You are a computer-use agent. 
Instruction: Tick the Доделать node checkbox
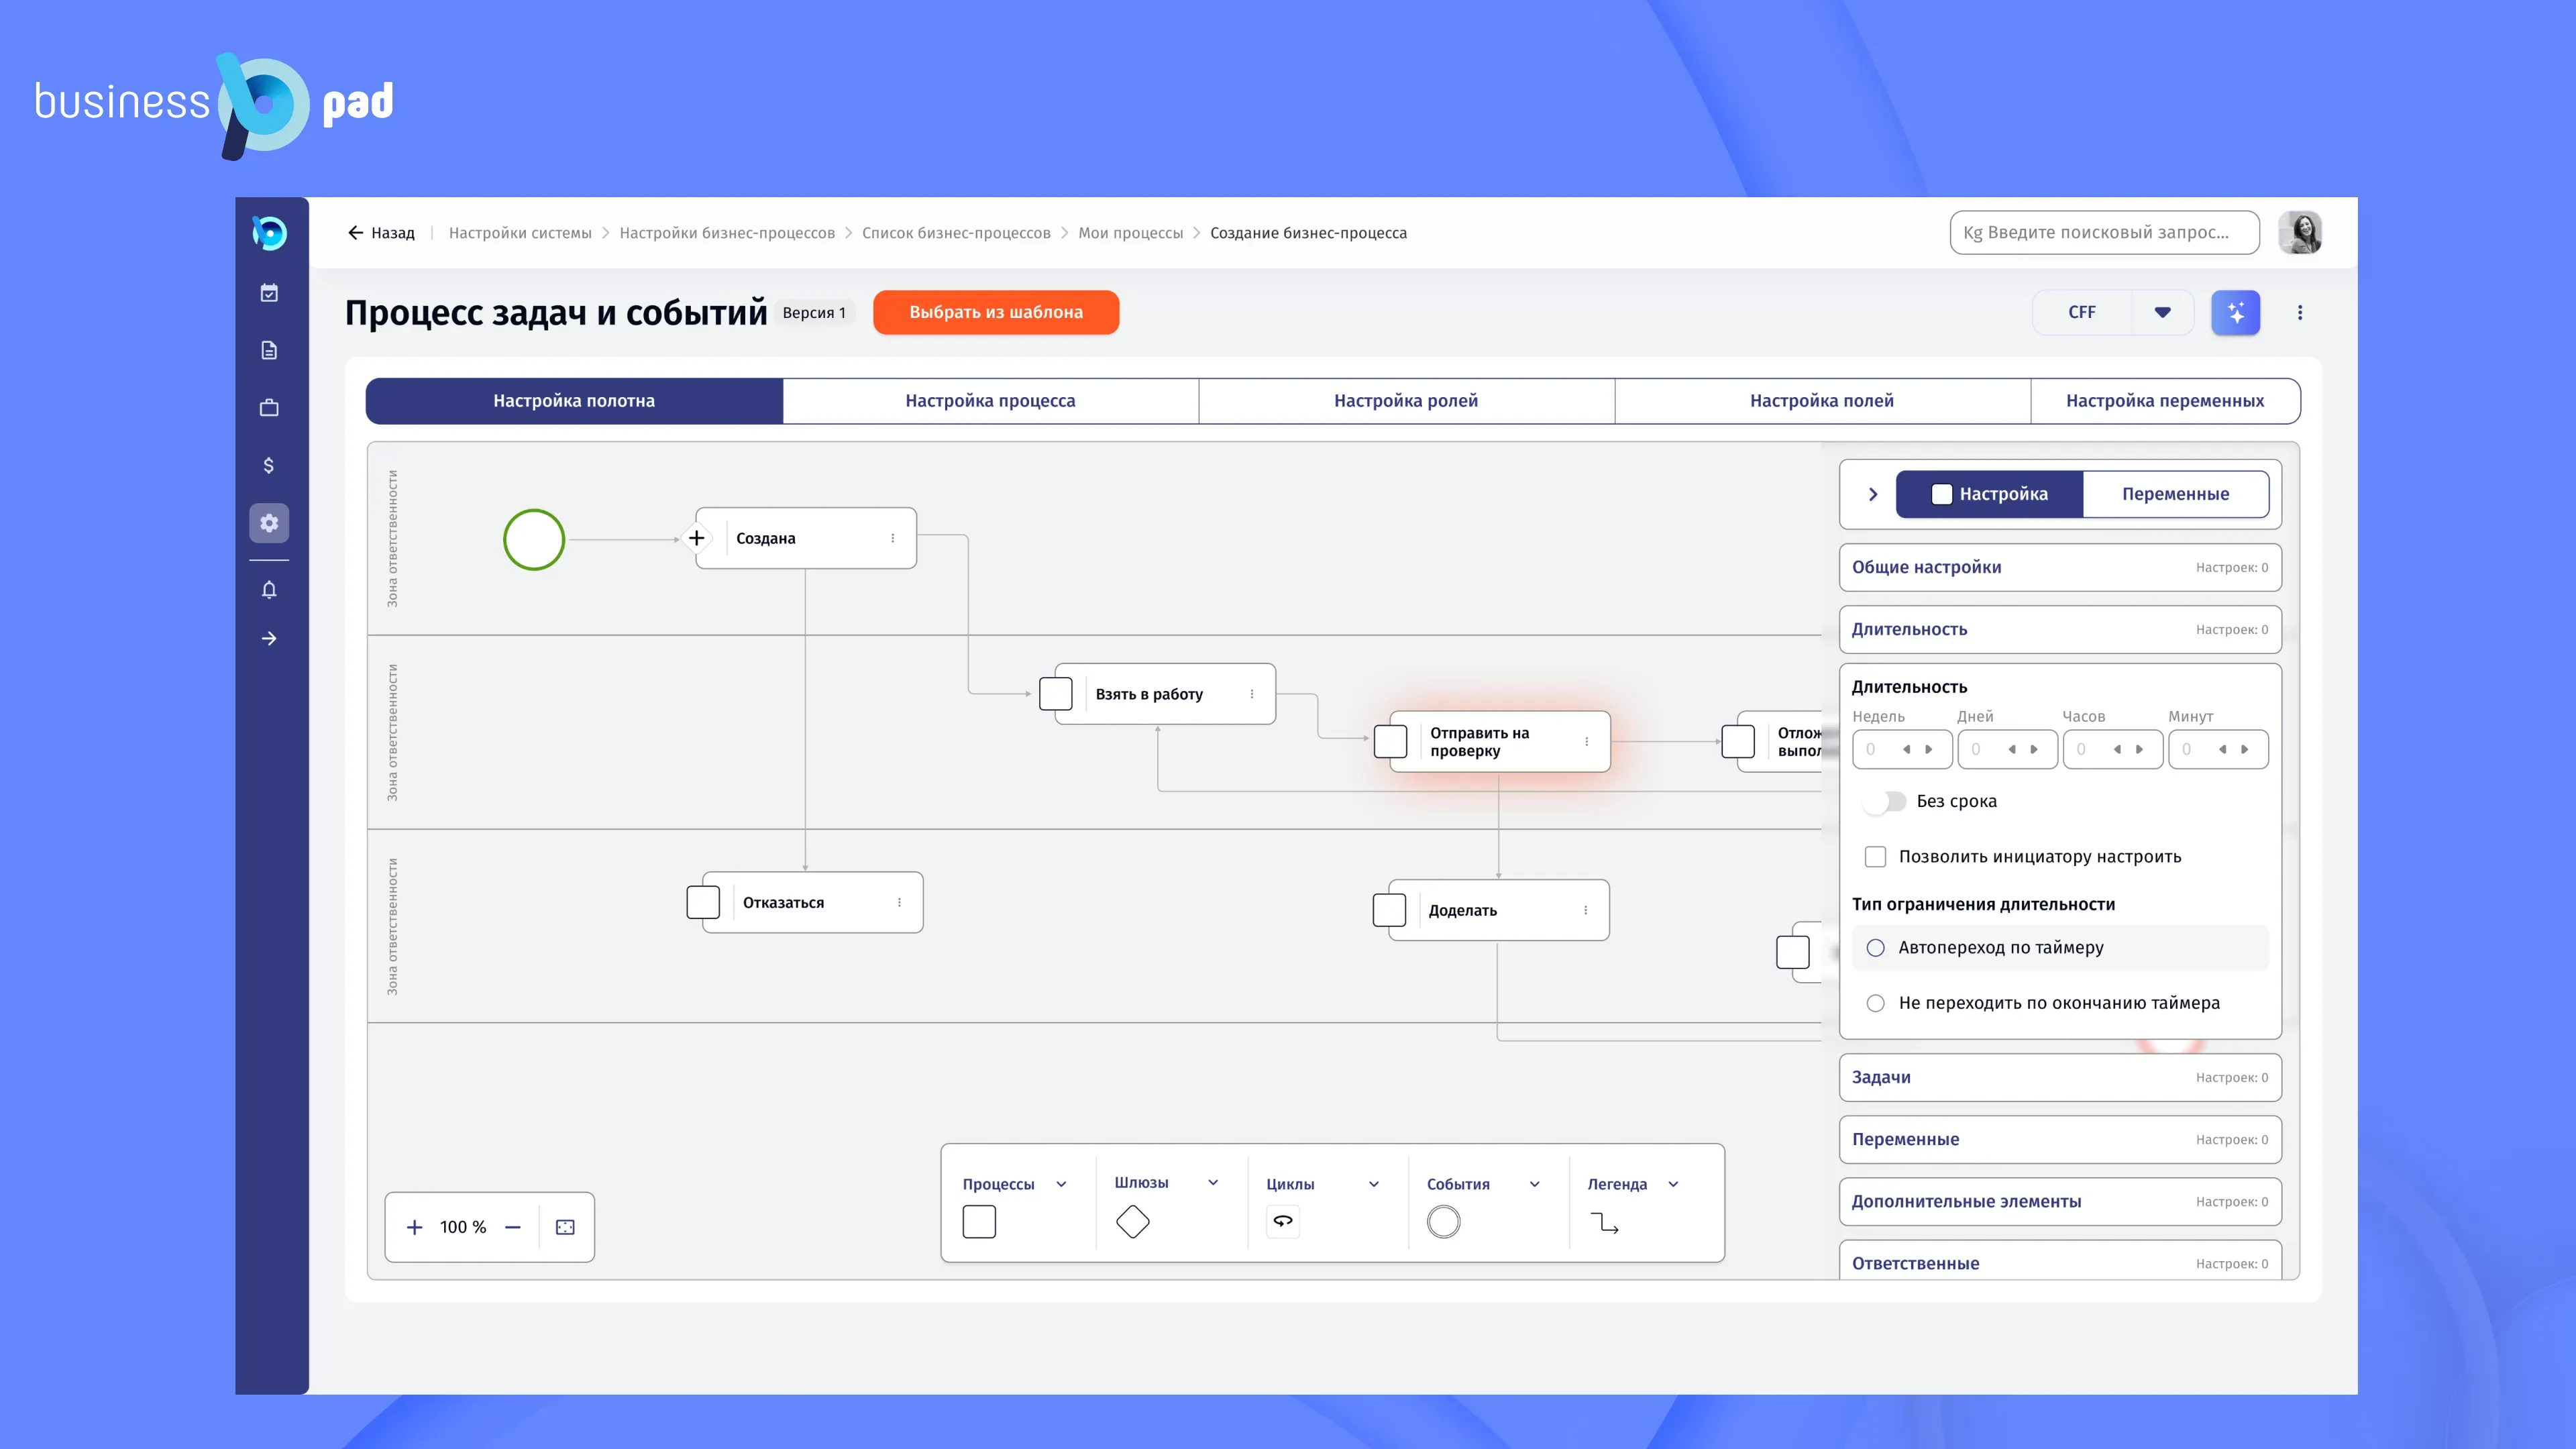[1390, 910]
